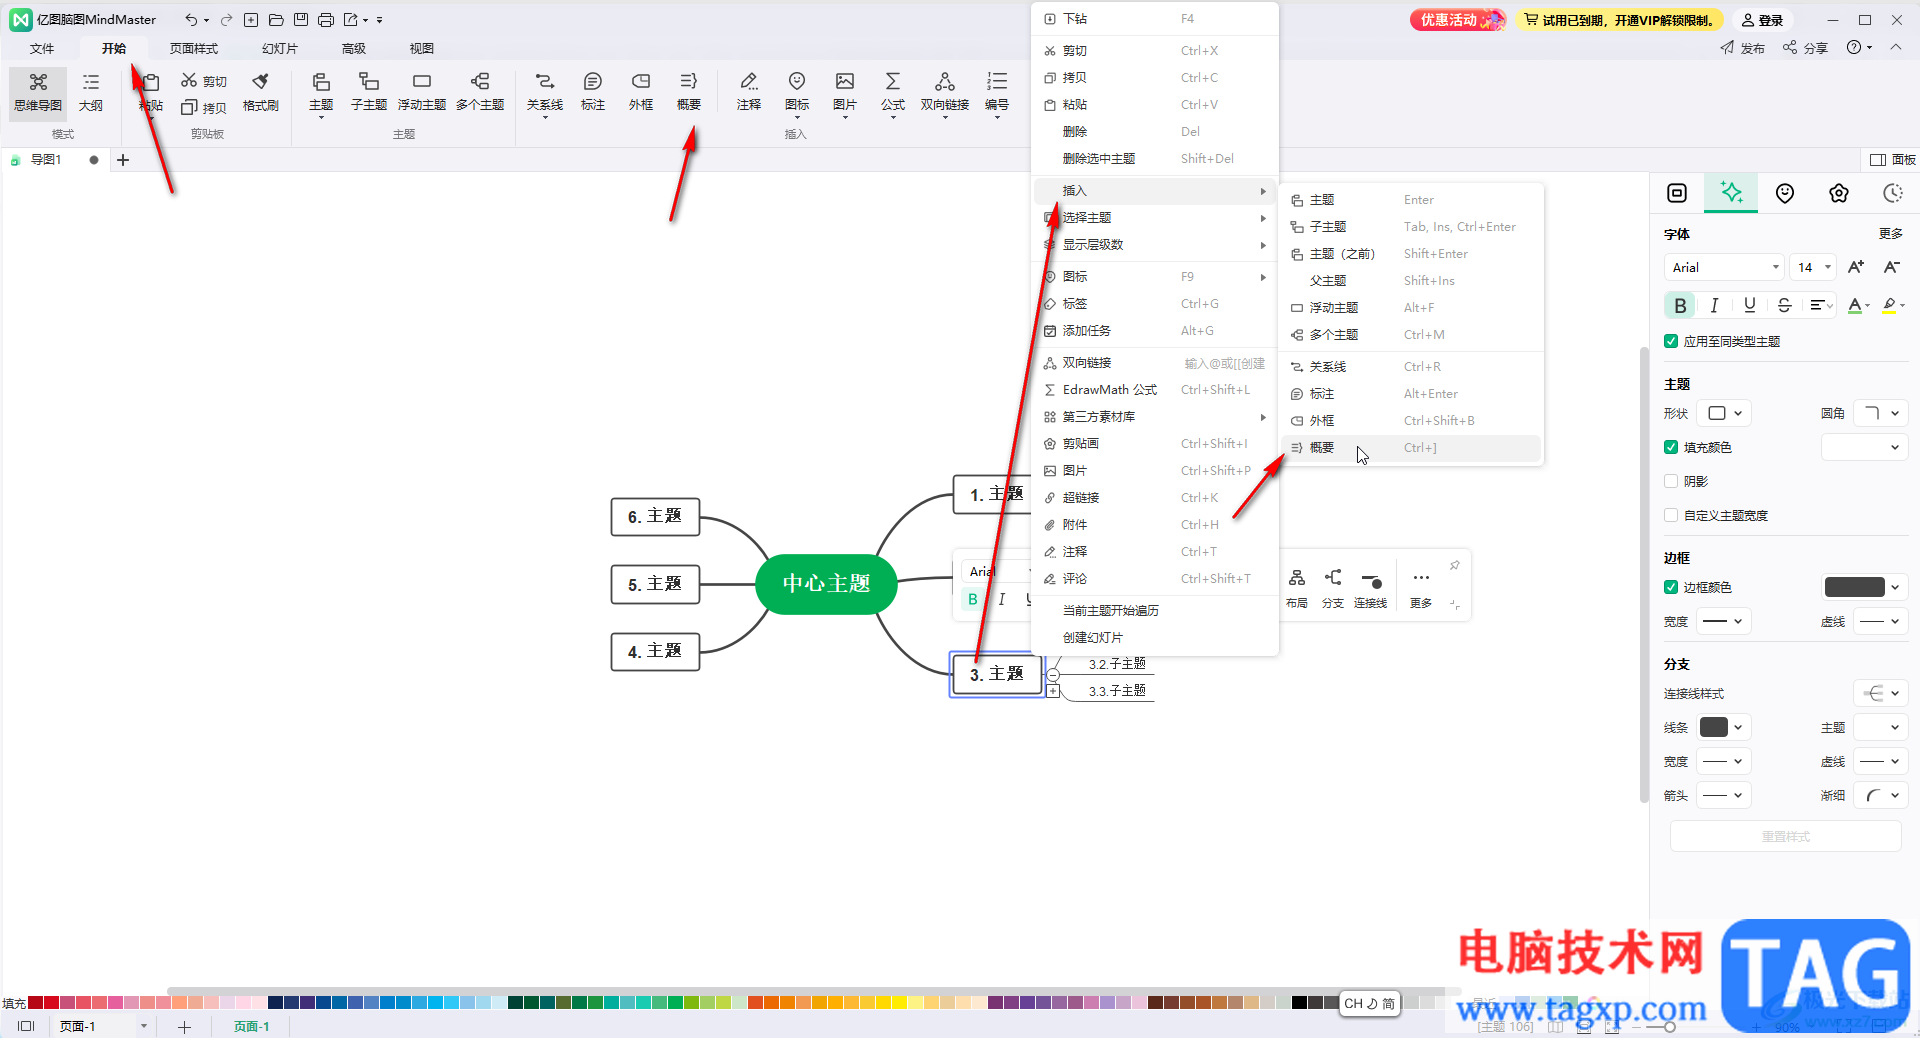Toggle the 边框颜色 border color checkbox
Screen dimensions: 1920x1038
[1670, 587]
